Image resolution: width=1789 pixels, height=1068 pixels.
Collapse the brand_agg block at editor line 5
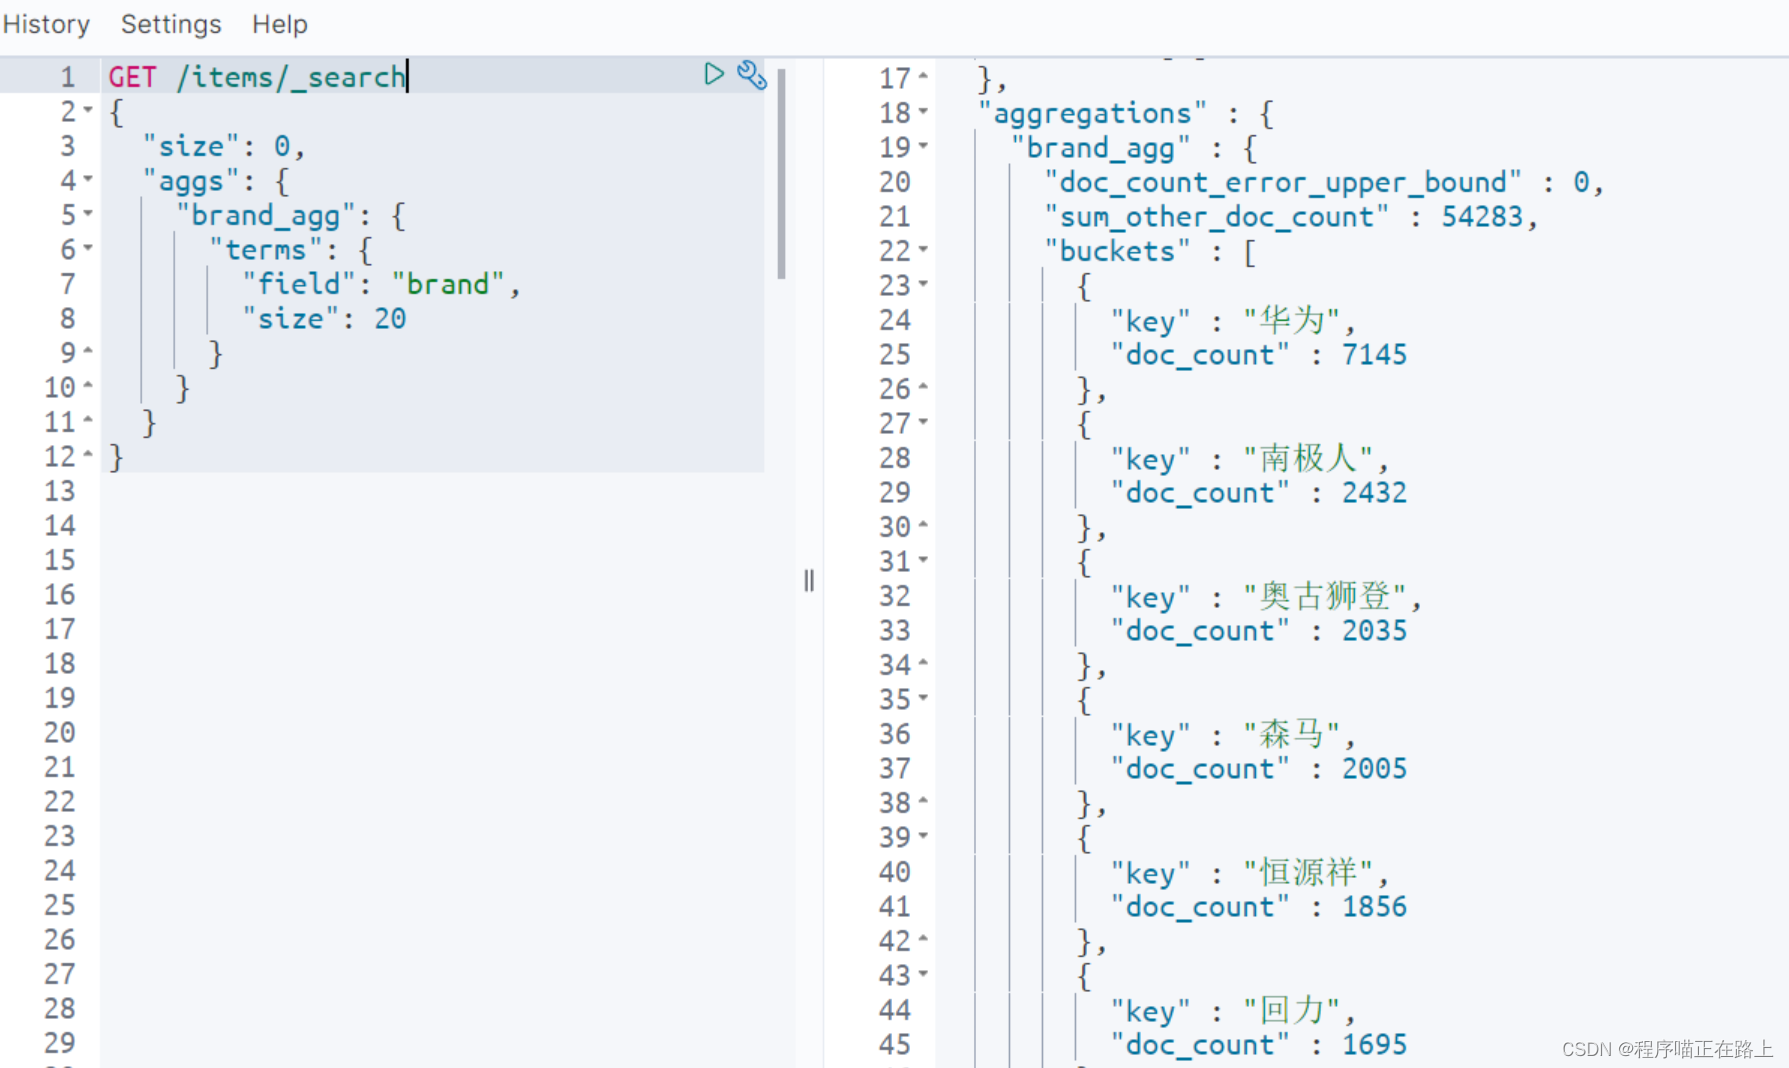click(x=88, y=213)
